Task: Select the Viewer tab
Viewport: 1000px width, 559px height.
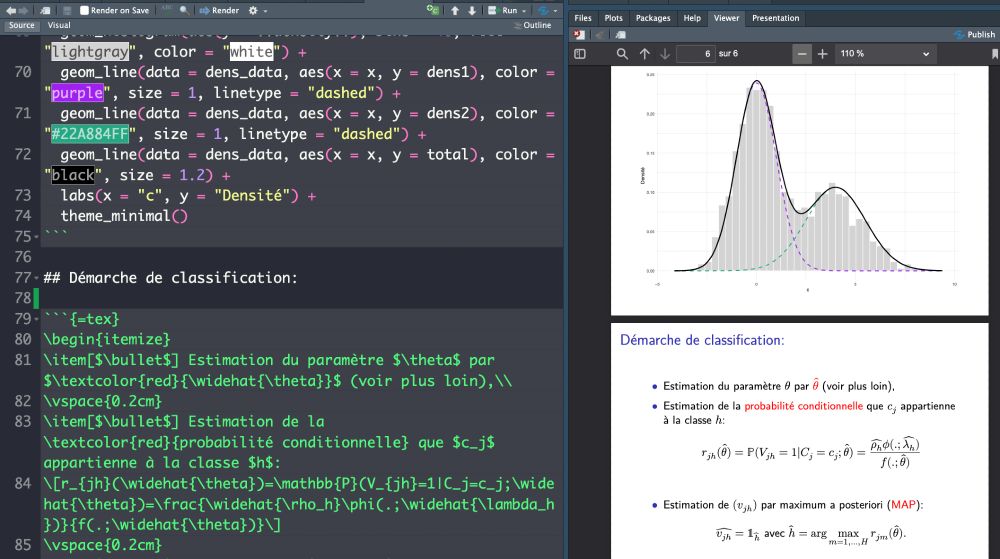Action: tap(726, 18)
